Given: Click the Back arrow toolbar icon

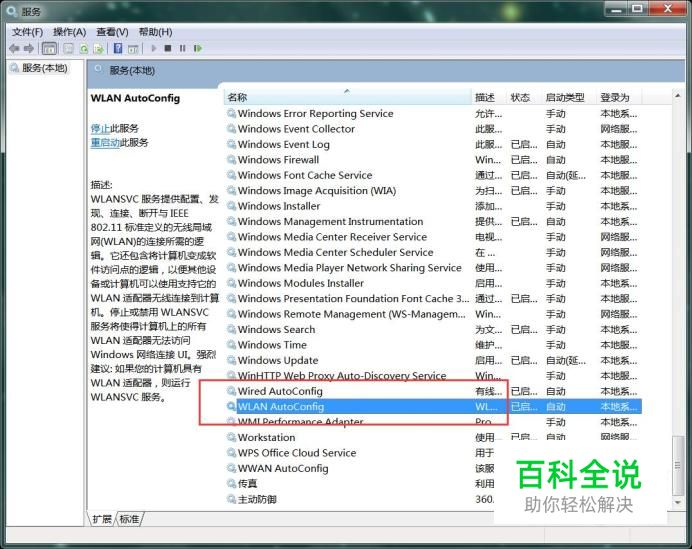Looking at the screenshot, I should tap(14, 48).
